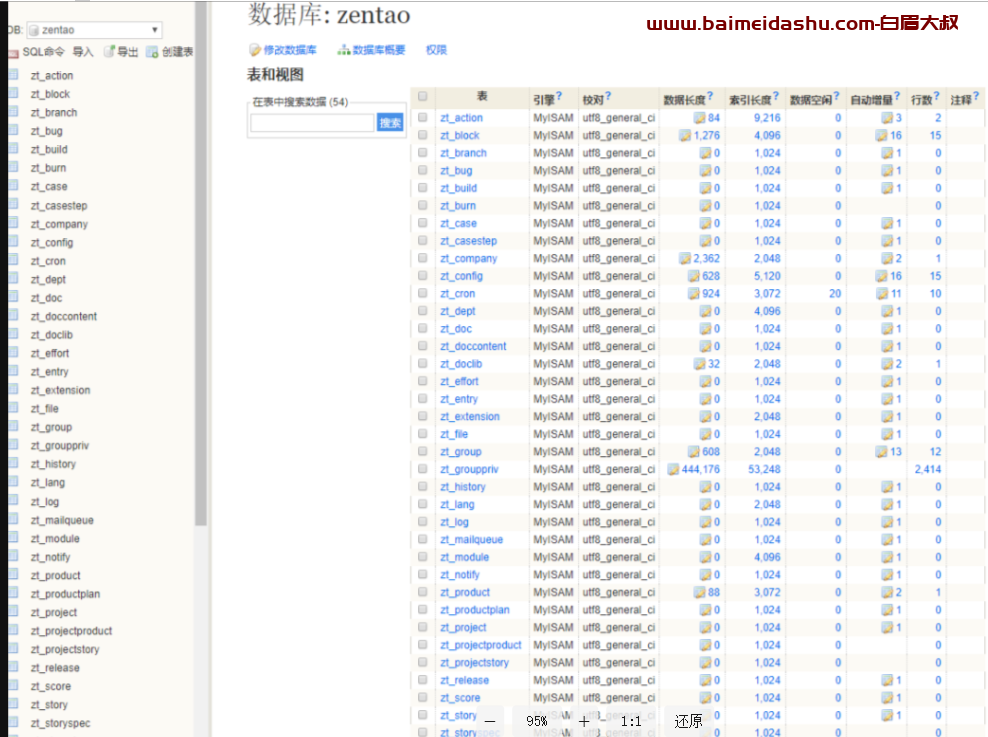Click the 导入 import menu item
This screenshot has height=737, width=988.
click(83, 52)
